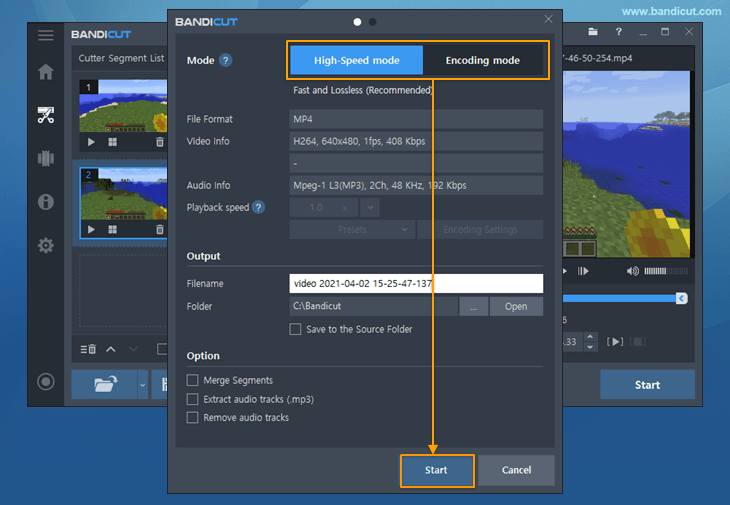
Task: Open the Joiner icon in sidebar
Action: (46, 158)
